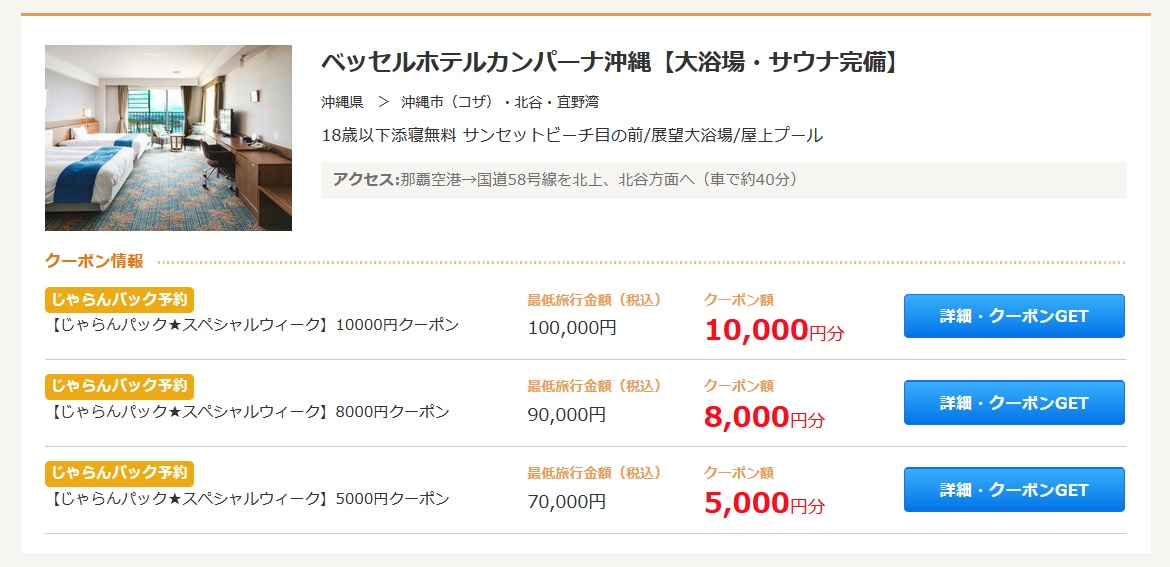This screenshot has height=567, width=1170.
Task: Click the red 10,000円分 coupon amount
Action: pyautogui.click(x=774, y=329)
